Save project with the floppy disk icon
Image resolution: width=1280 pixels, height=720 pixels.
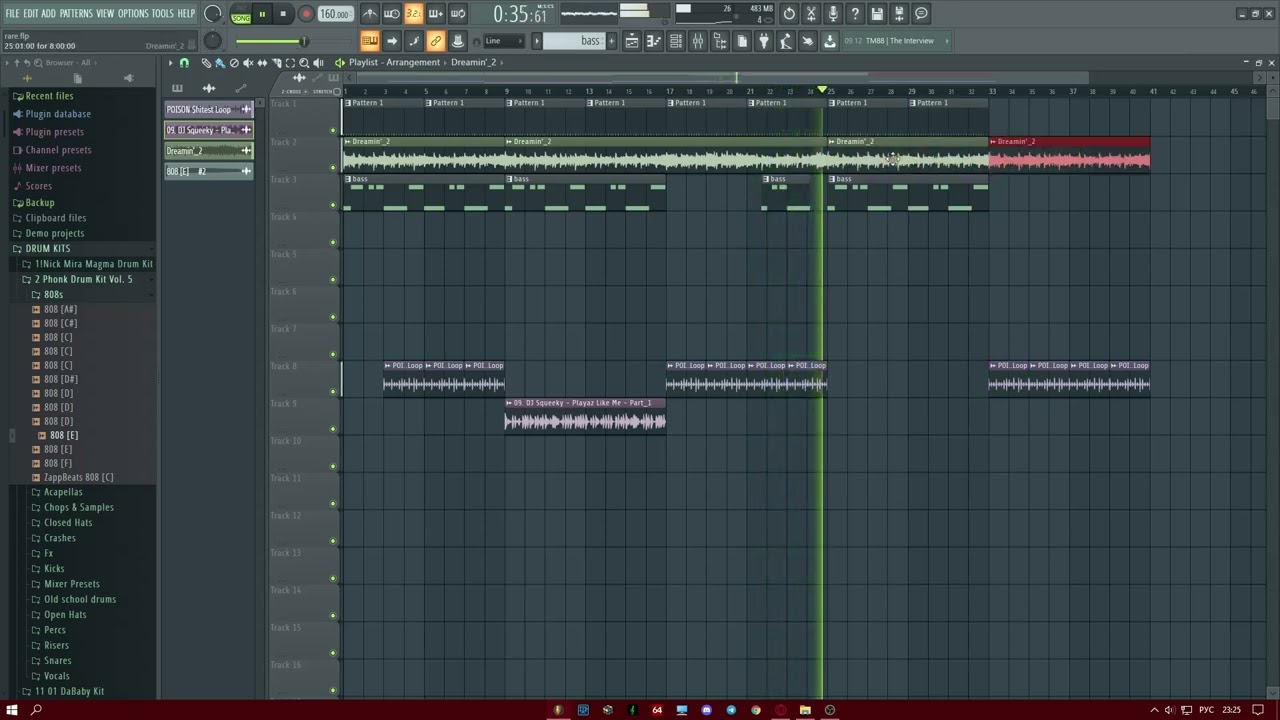point(877,14)
